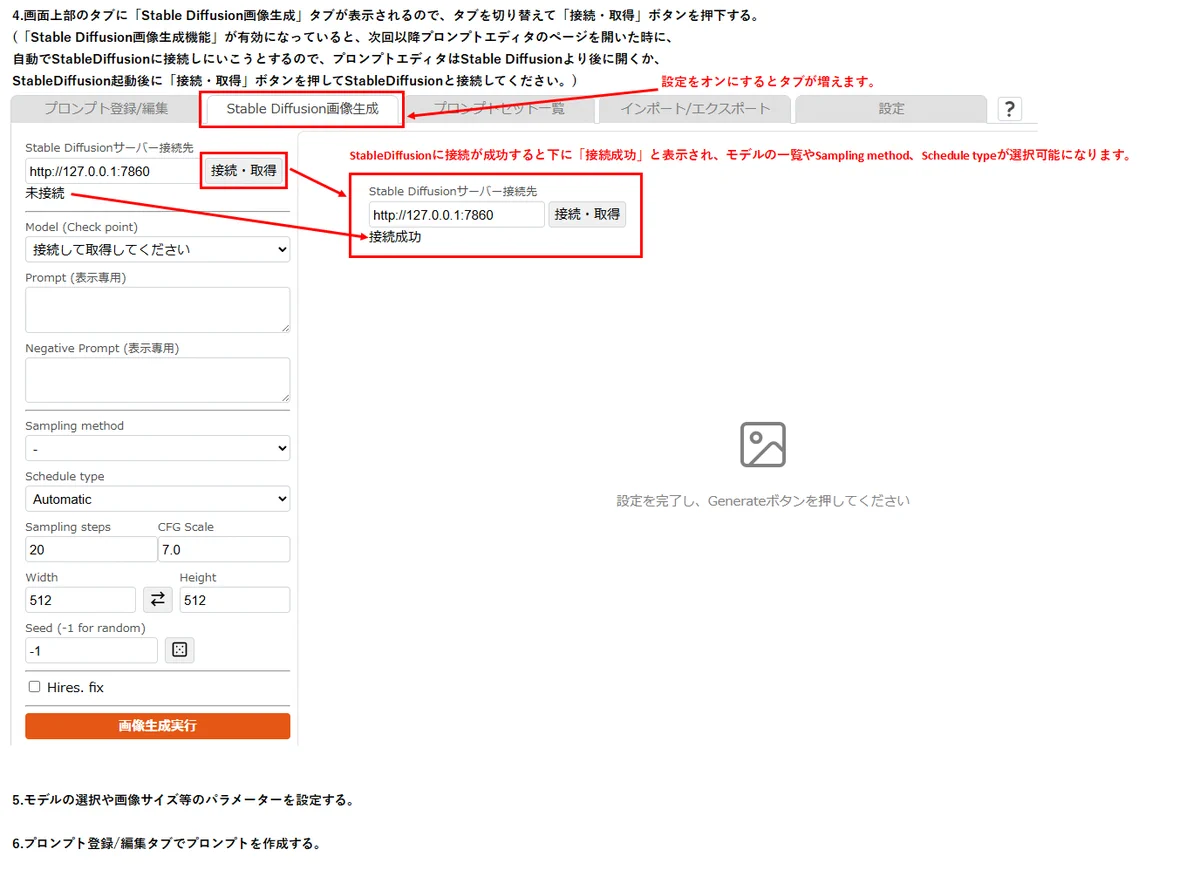
Task: Go to the 設定 tab
Action: 891,109
